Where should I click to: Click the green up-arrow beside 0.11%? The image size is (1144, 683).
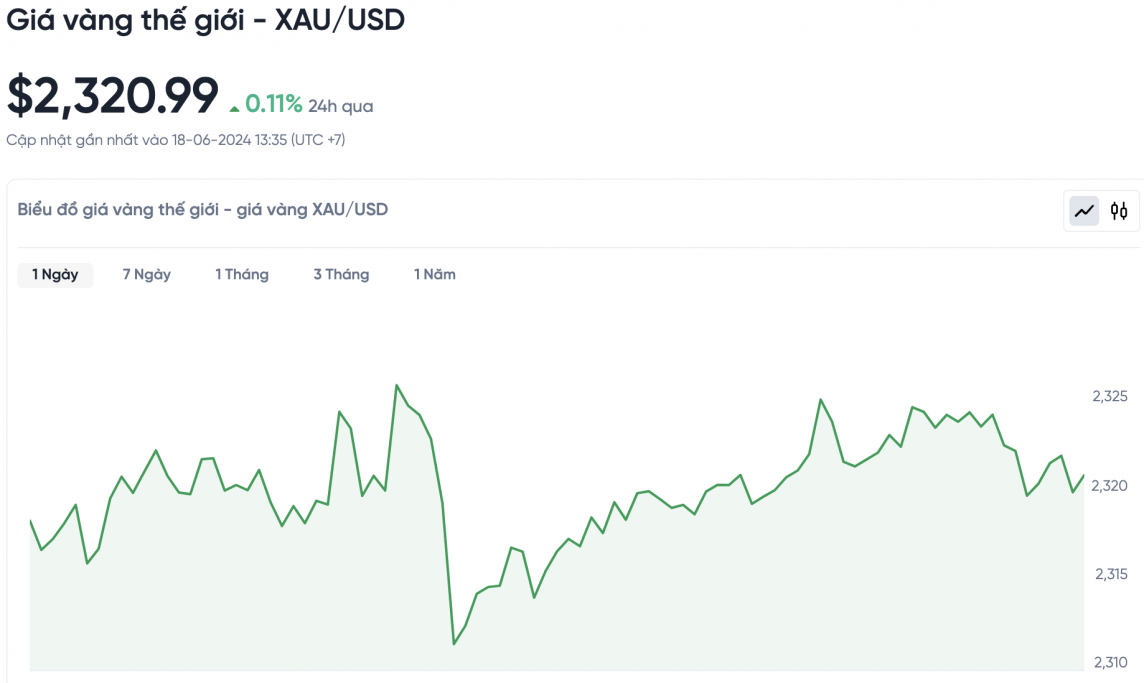point(234,107)
